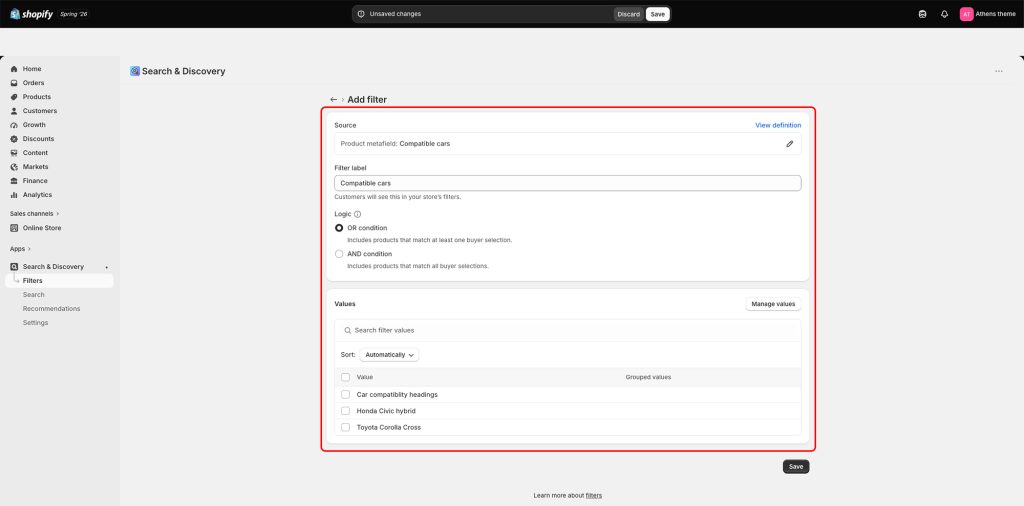Check Honda Civic hybrid checkbox
The width and height of the screenshot is (1024, 506).
tap(345, 411)
